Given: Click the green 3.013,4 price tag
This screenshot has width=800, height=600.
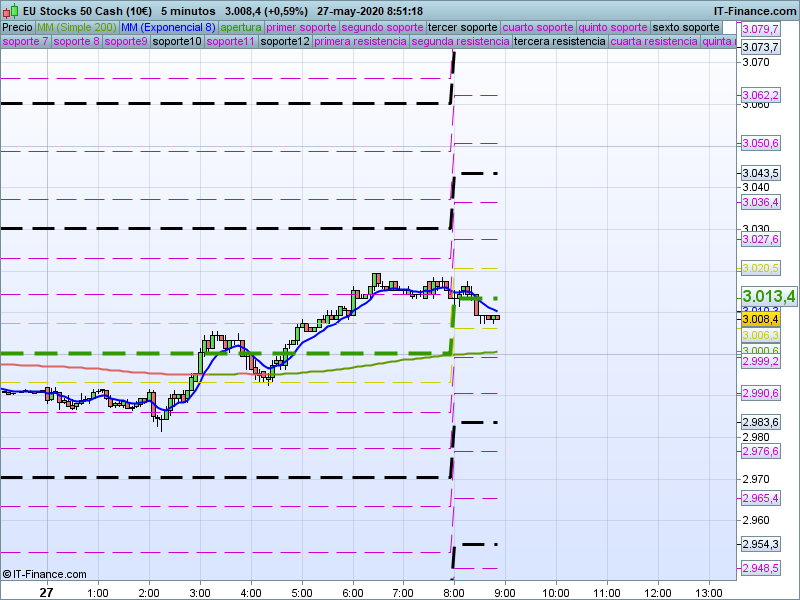Looking at the screenshot, I should (x=768, y=296).
